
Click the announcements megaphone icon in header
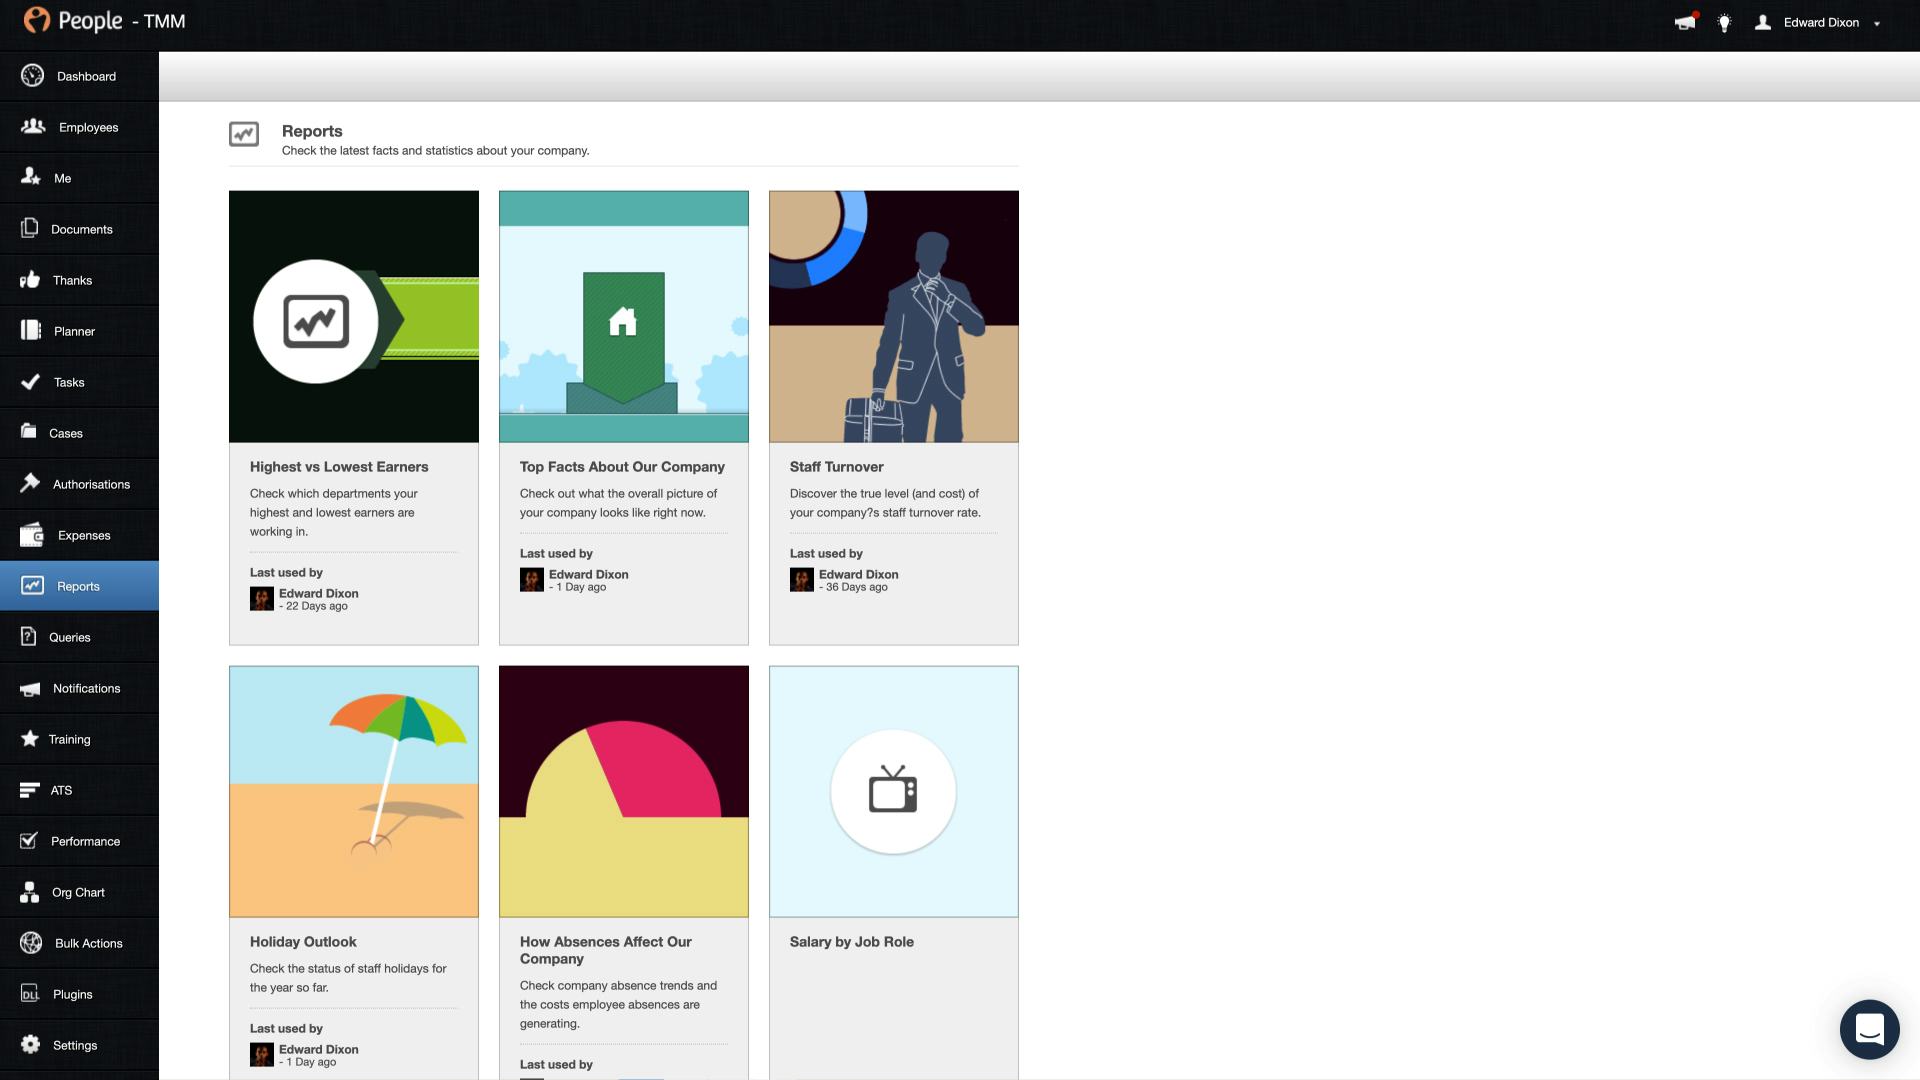coord(1684,23)
